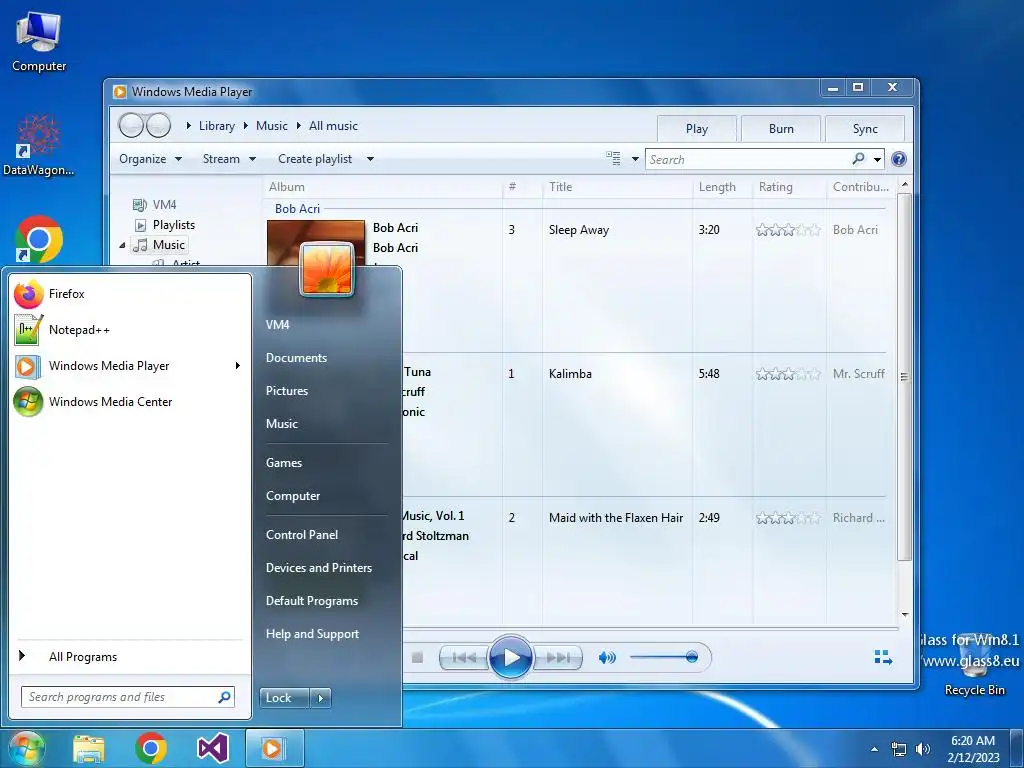The width and height of the screenshot is (1024, 768).
Task: Mute the Media Player volume
Action: point(607,658)
